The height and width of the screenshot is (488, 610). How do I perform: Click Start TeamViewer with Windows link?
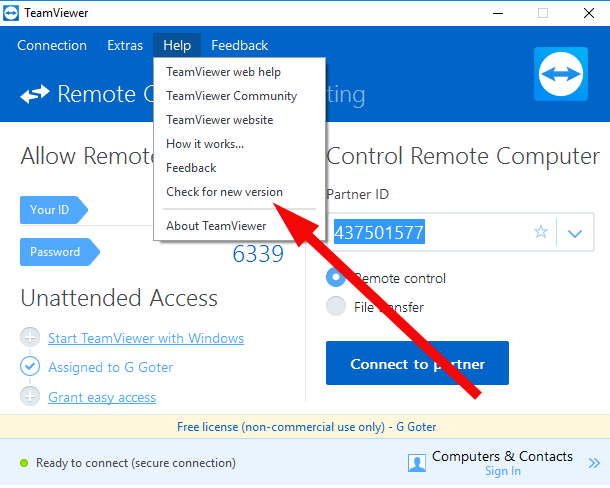point(146,338)
